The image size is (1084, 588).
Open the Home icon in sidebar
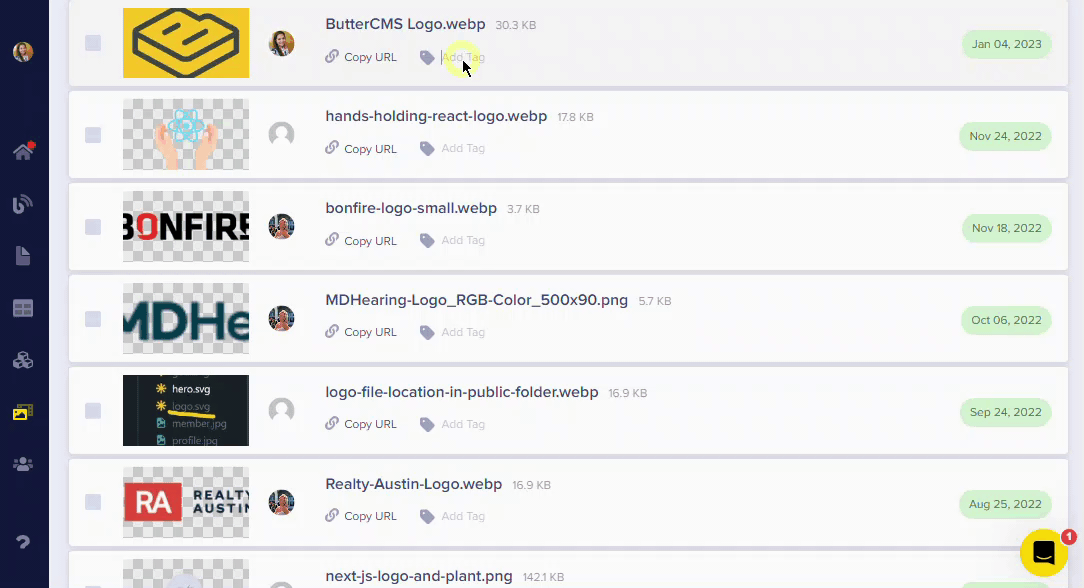coord(23,151)
